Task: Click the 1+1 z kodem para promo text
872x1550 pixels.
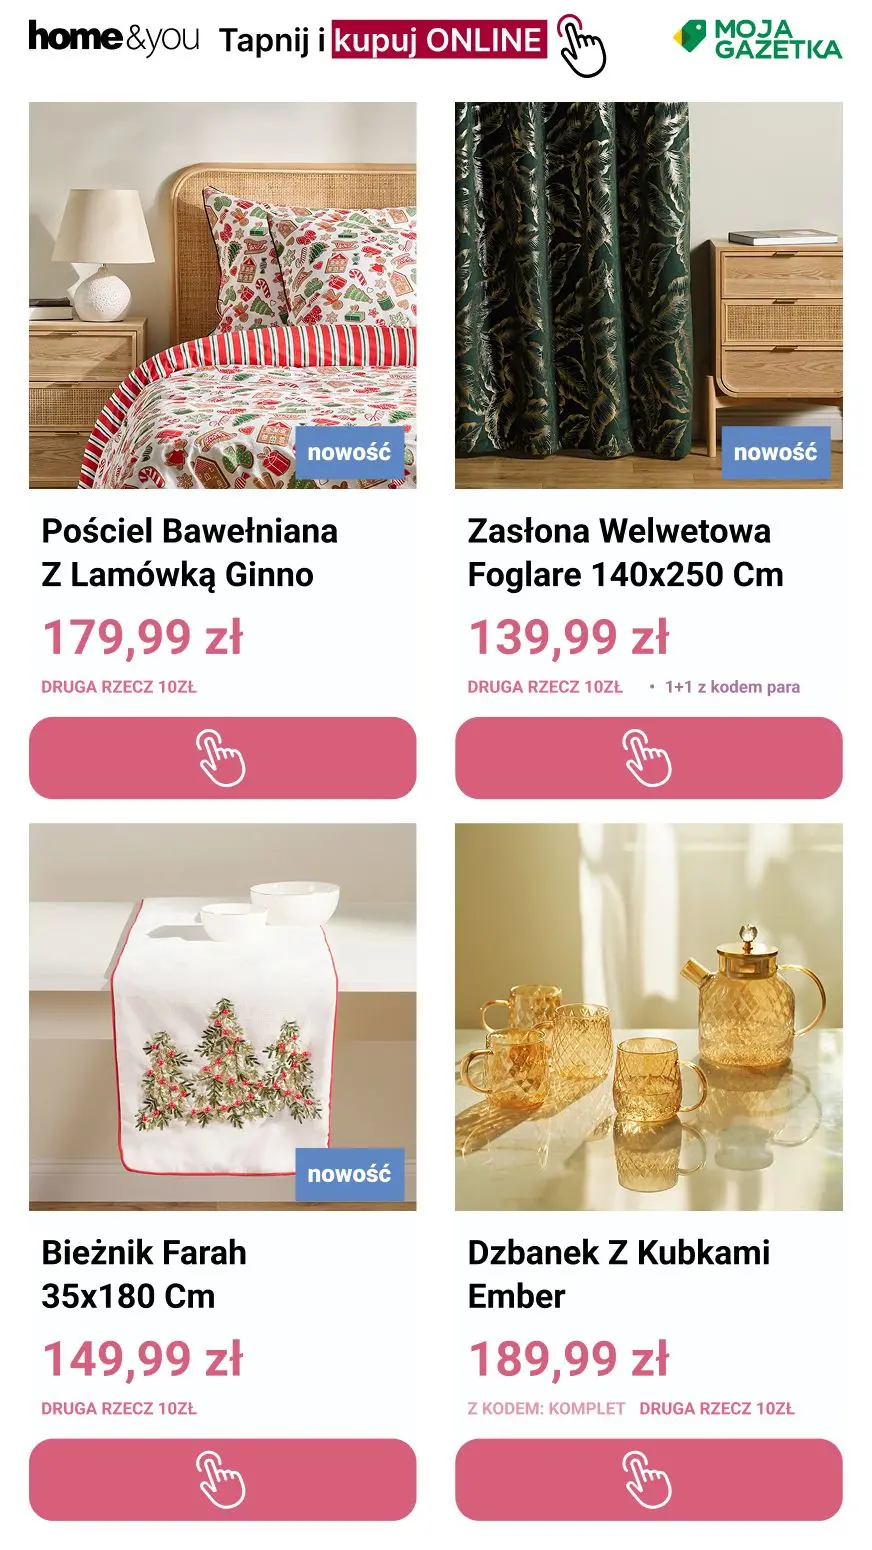Action: 732,687
